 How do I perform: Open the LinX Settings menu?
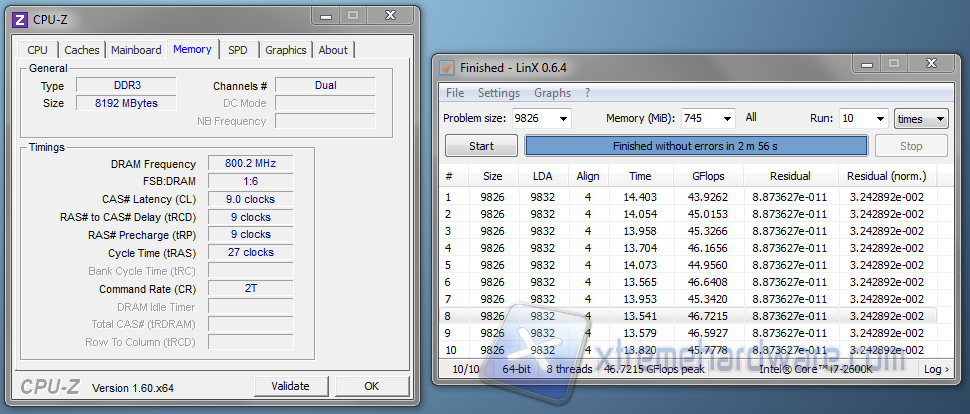[498, 93]
